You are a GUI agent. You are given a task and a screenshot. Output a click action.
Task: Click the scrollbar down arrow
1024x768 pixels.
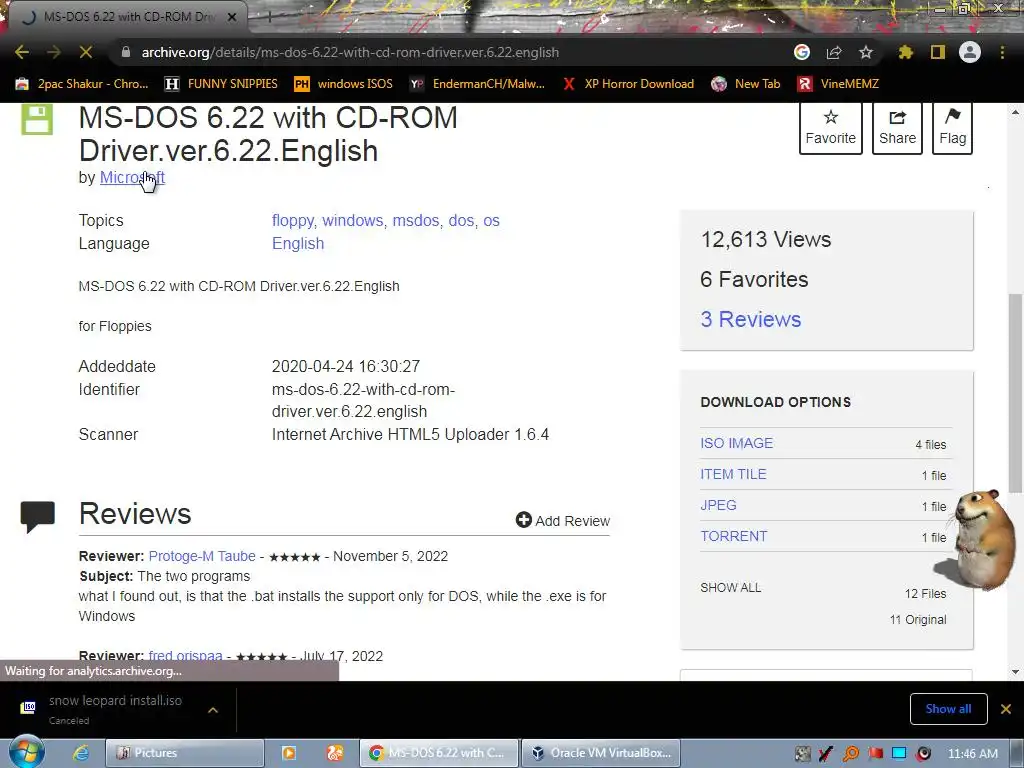[x=1015, y=671]
